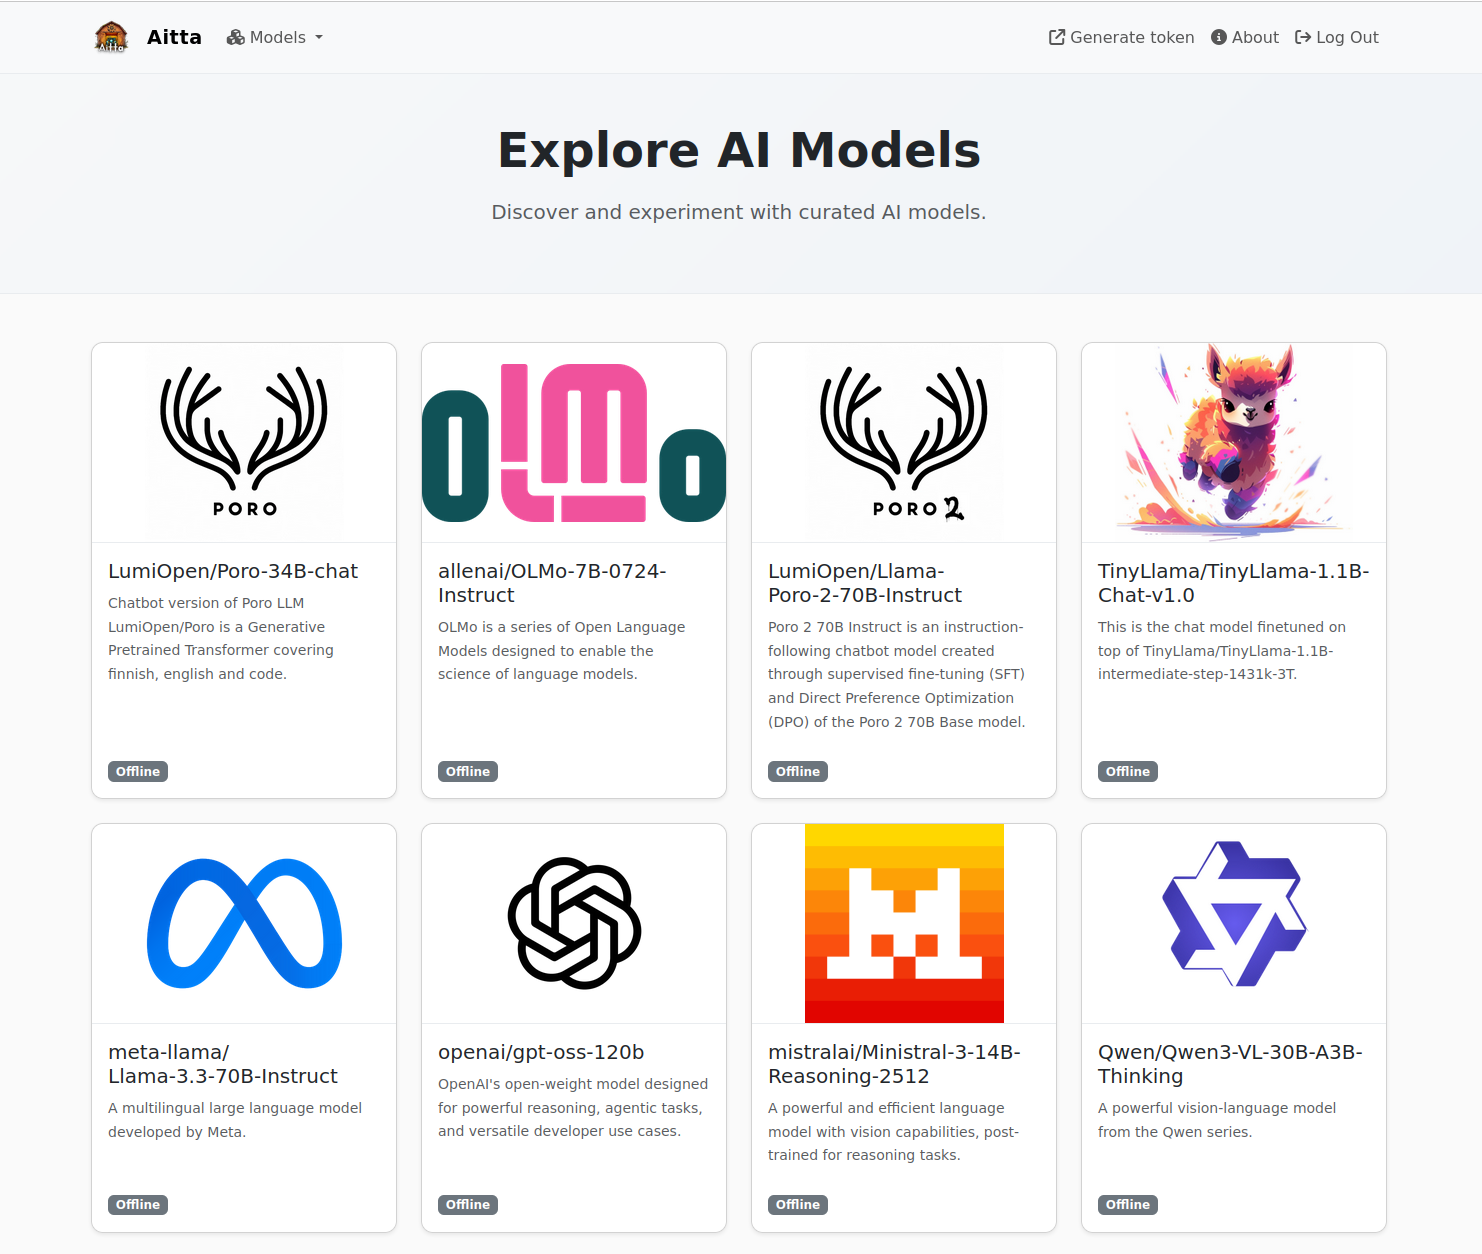Click the OpenAI knot logo
1482x1254 pixels.
[574, 923]
